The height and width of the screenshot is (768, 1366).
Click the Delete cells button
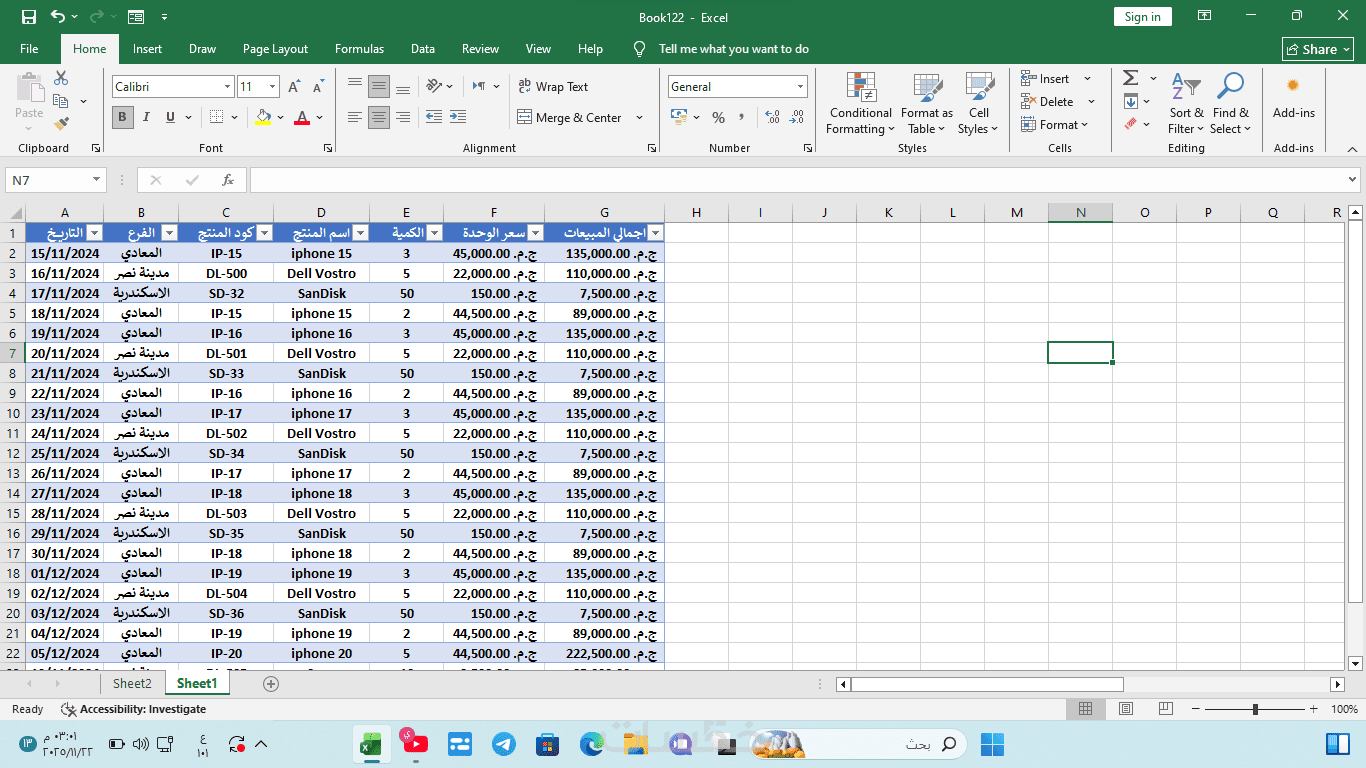(1048, 101)
